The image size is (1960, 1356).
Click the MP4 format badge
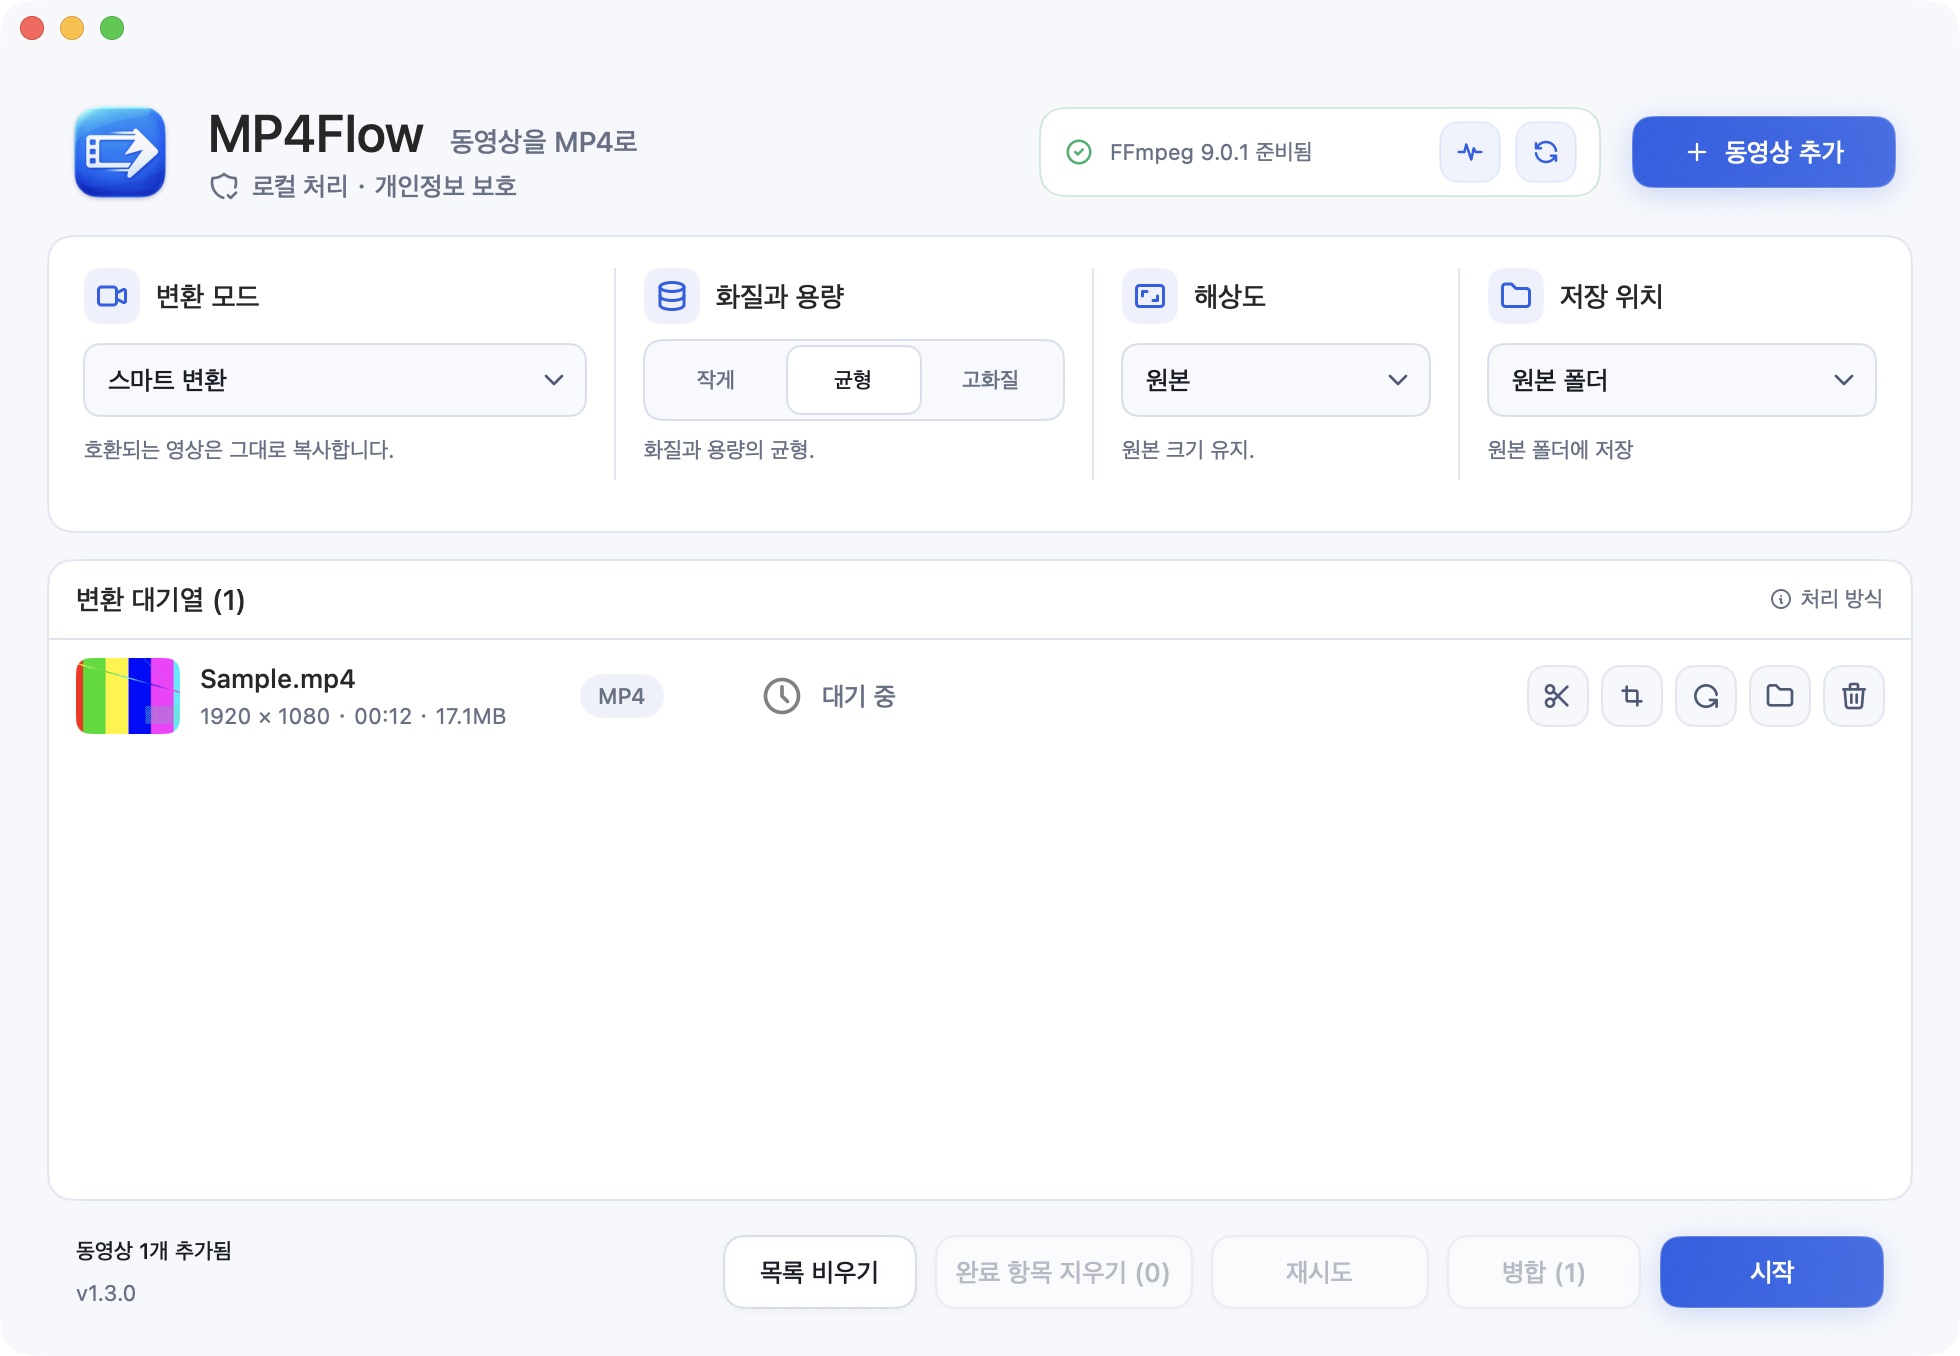click(621, 696)
